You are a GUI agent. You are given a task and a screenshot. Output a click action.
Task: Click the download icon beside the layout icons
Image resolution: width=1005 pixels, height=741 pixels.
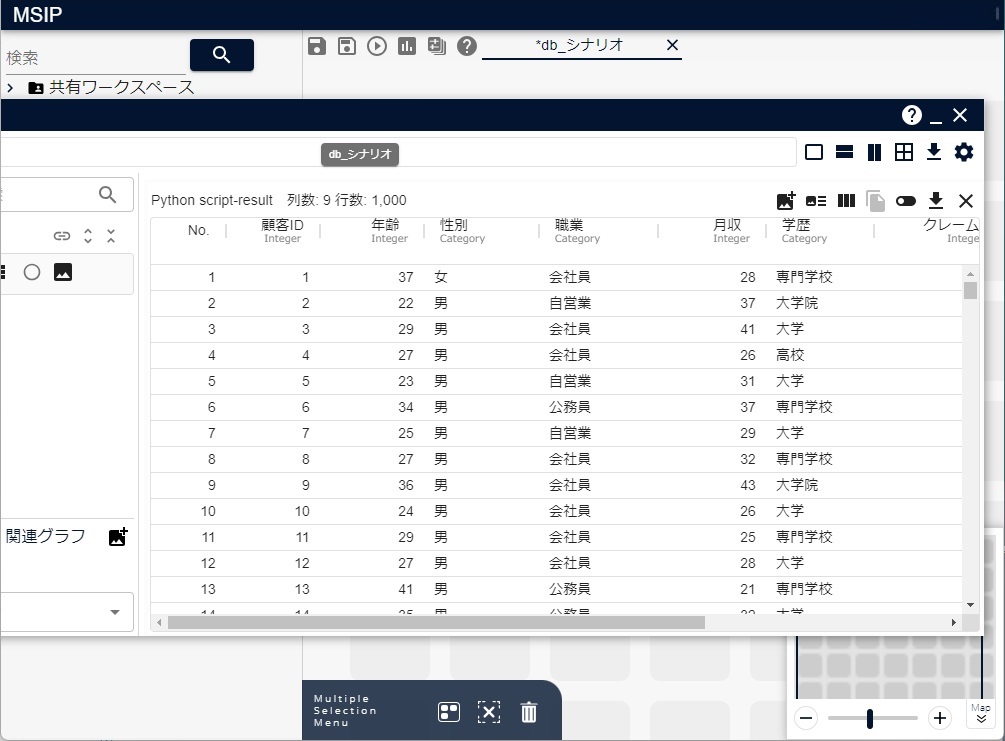point(934,152)
